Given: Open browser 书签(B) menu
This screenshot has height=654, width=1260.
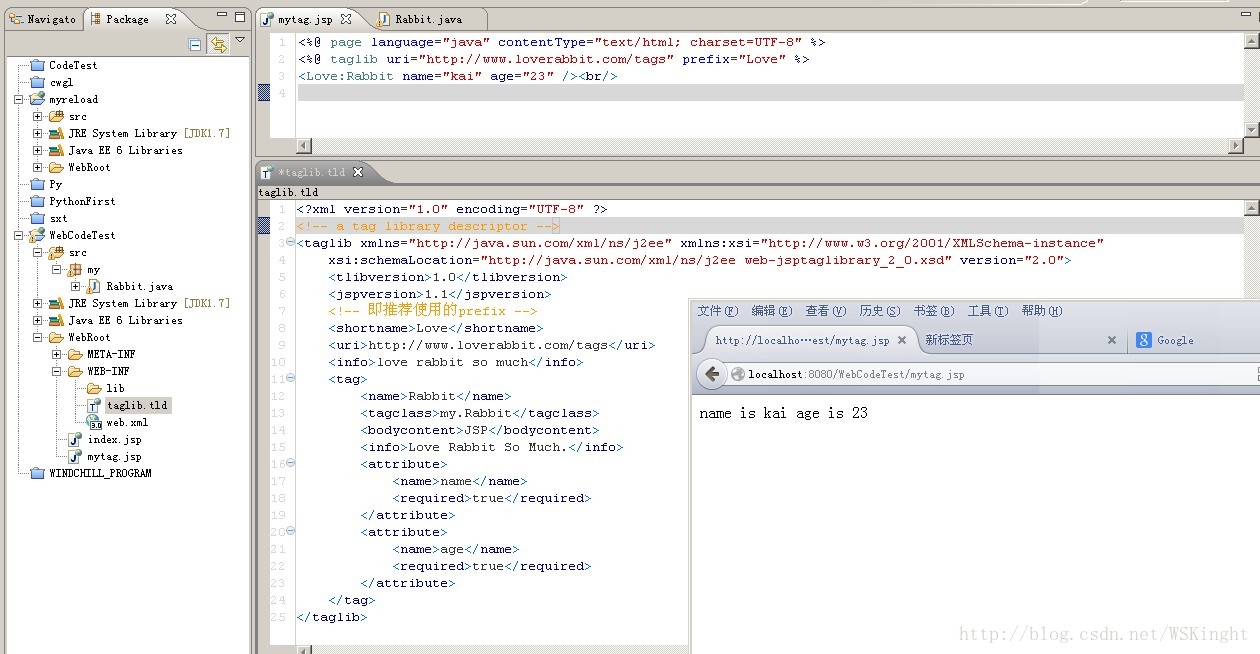Looking at the screenshot, I should coord(934,311).
